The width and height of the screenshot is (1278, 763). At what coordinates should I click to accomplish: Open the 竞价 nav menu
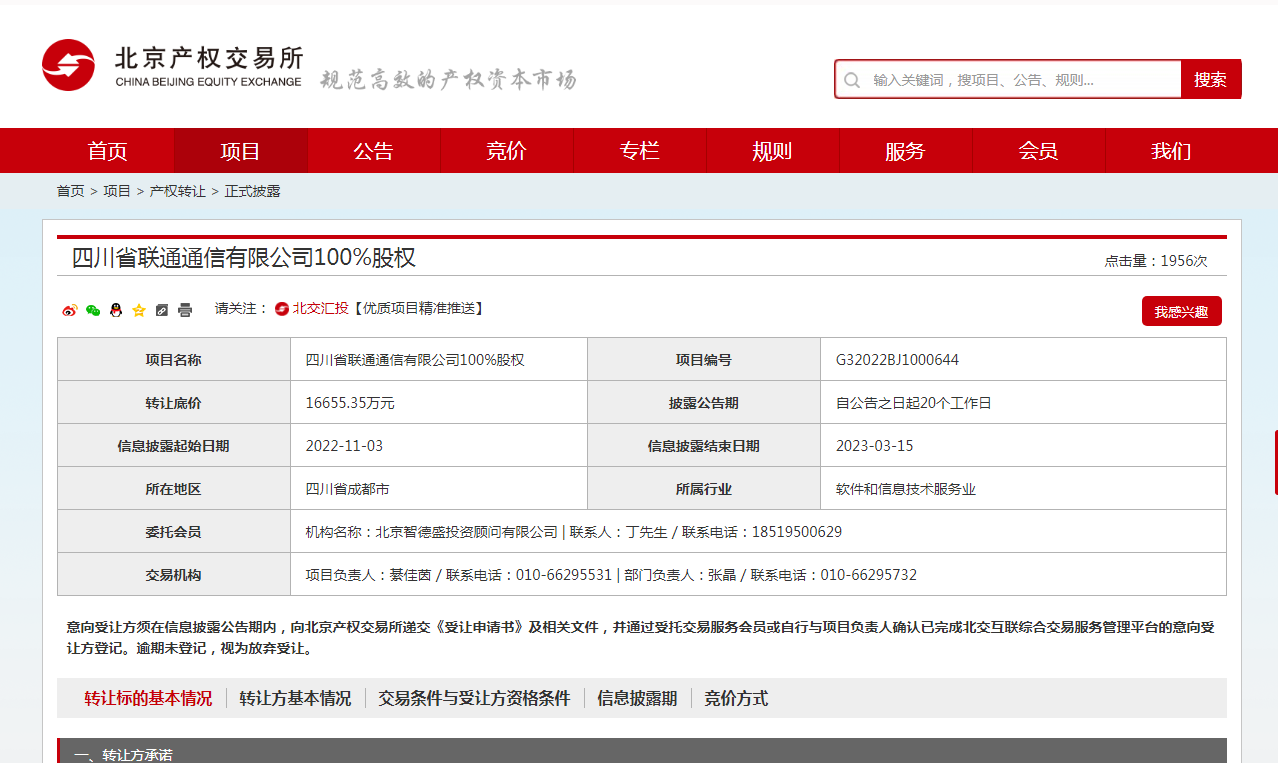(x=507, y=151)
